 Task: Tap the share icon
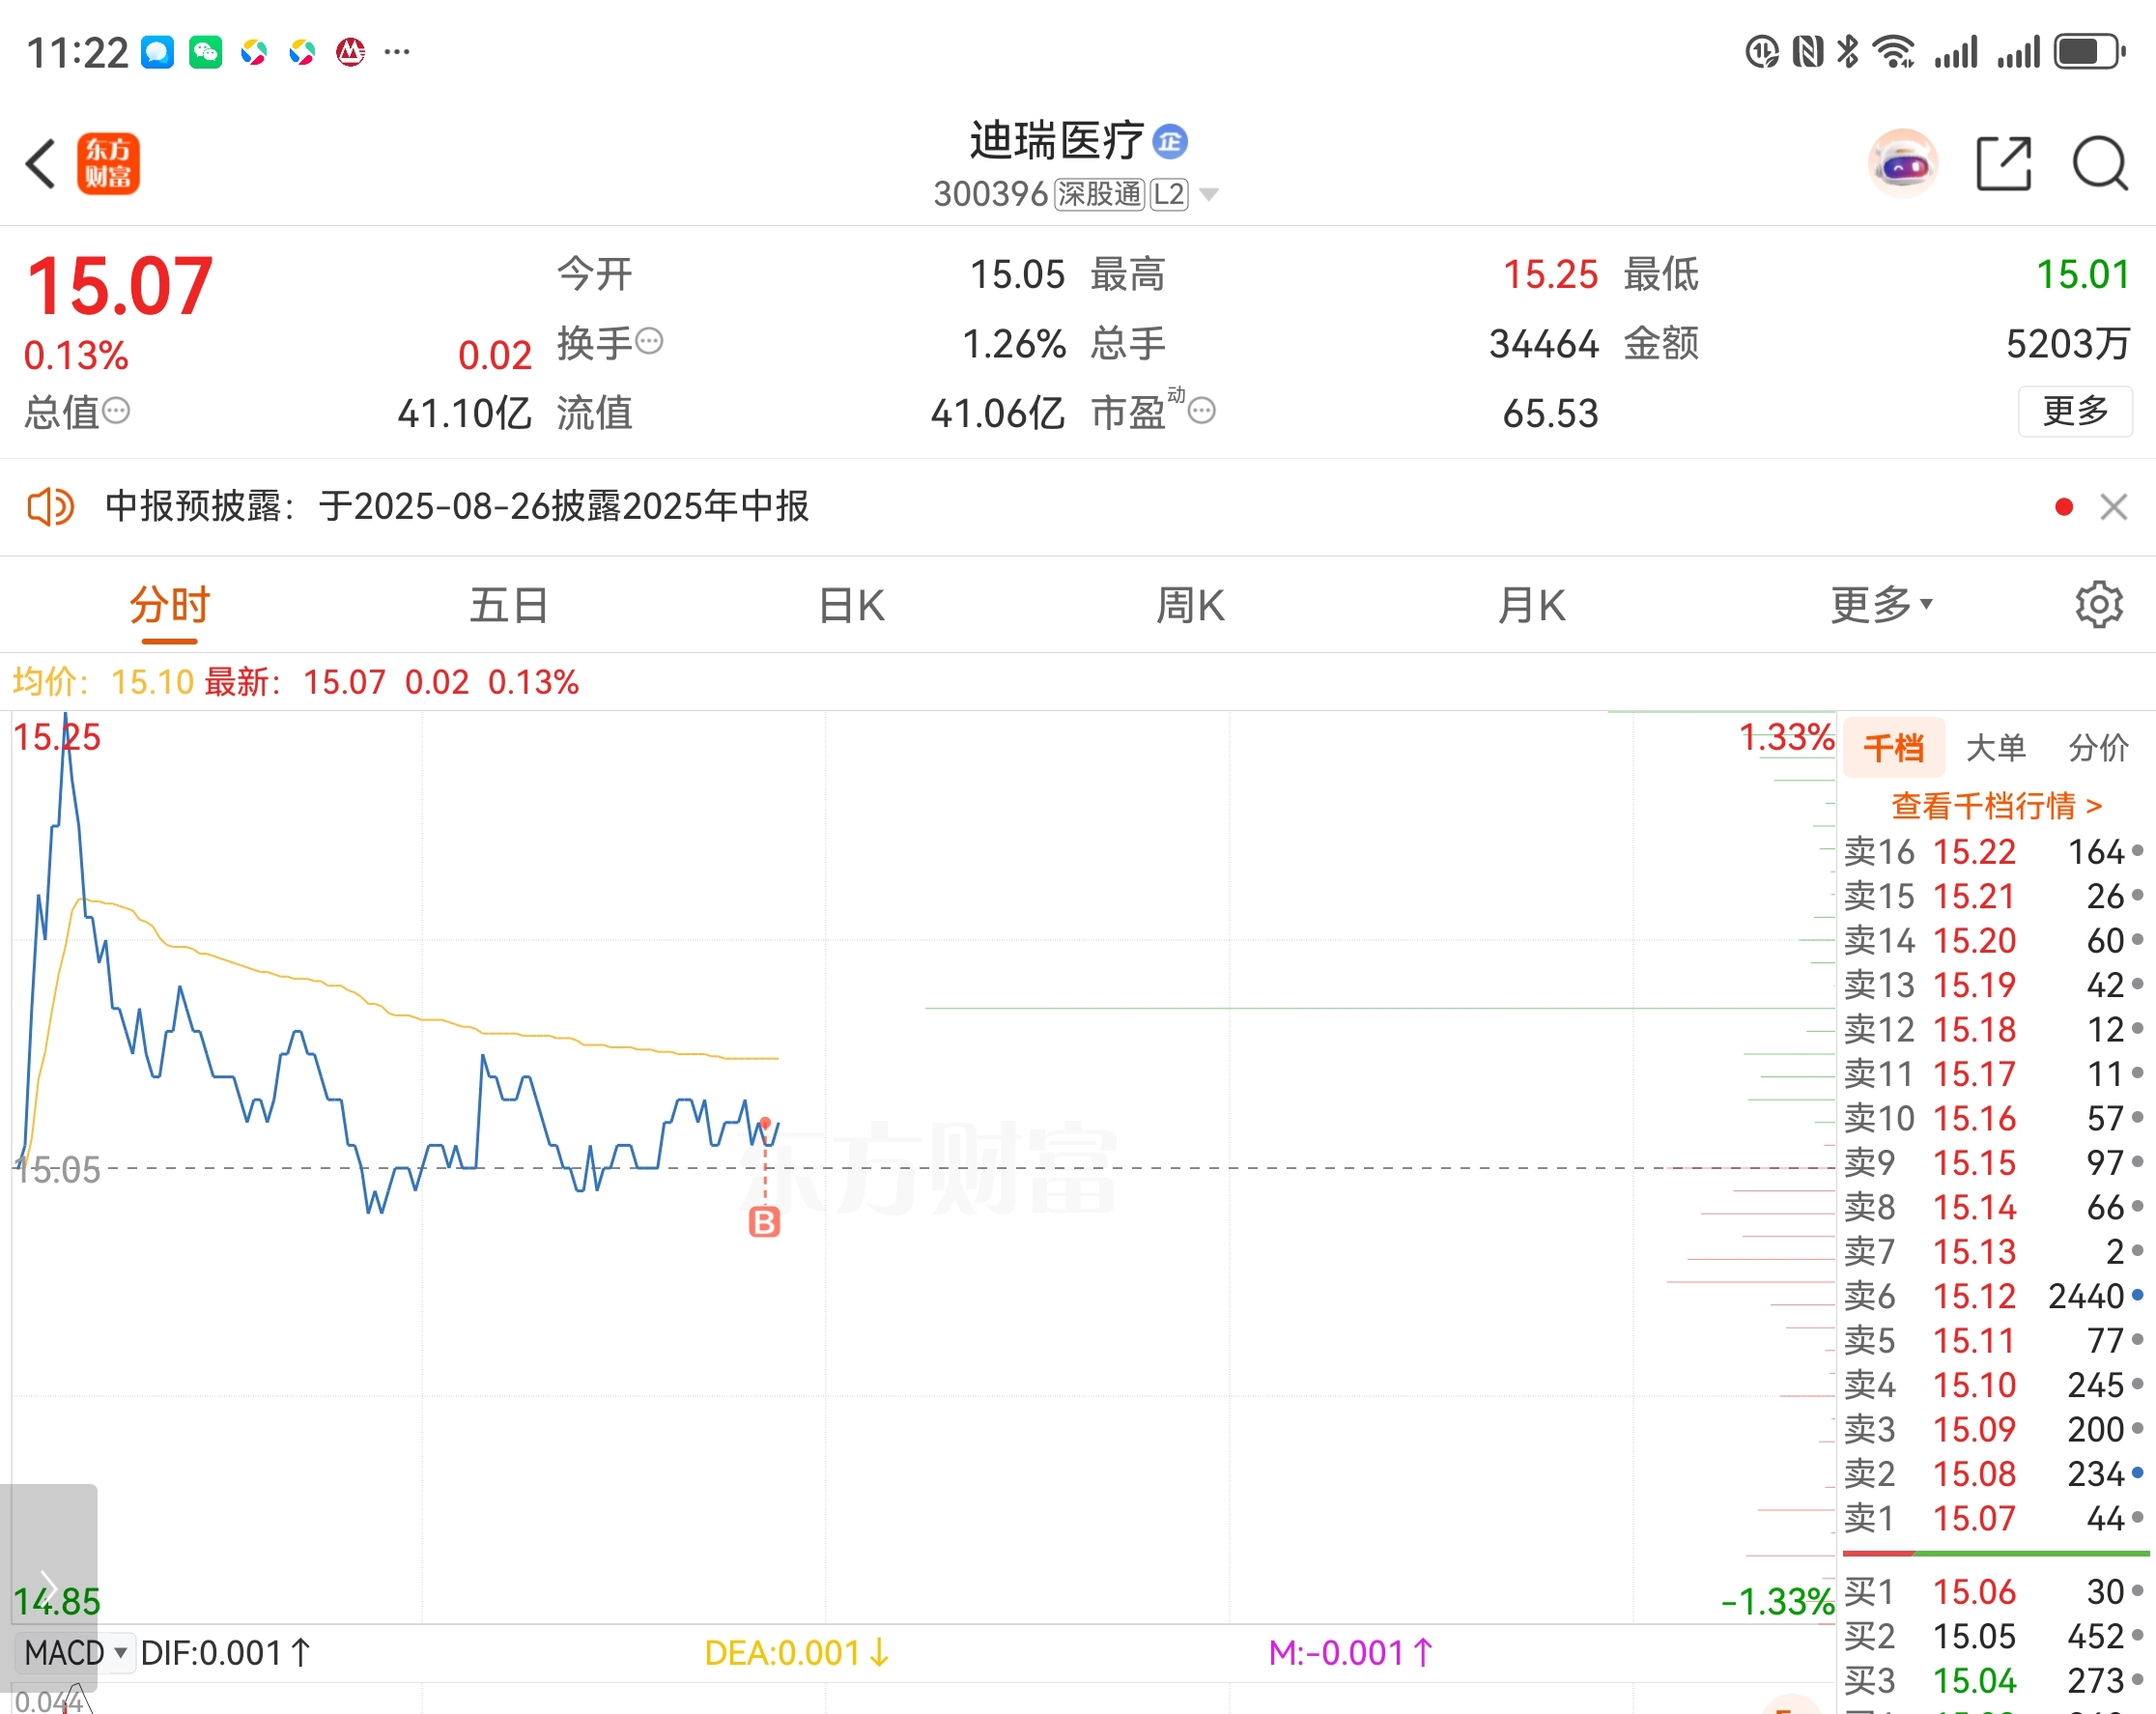pos(2004,163)
